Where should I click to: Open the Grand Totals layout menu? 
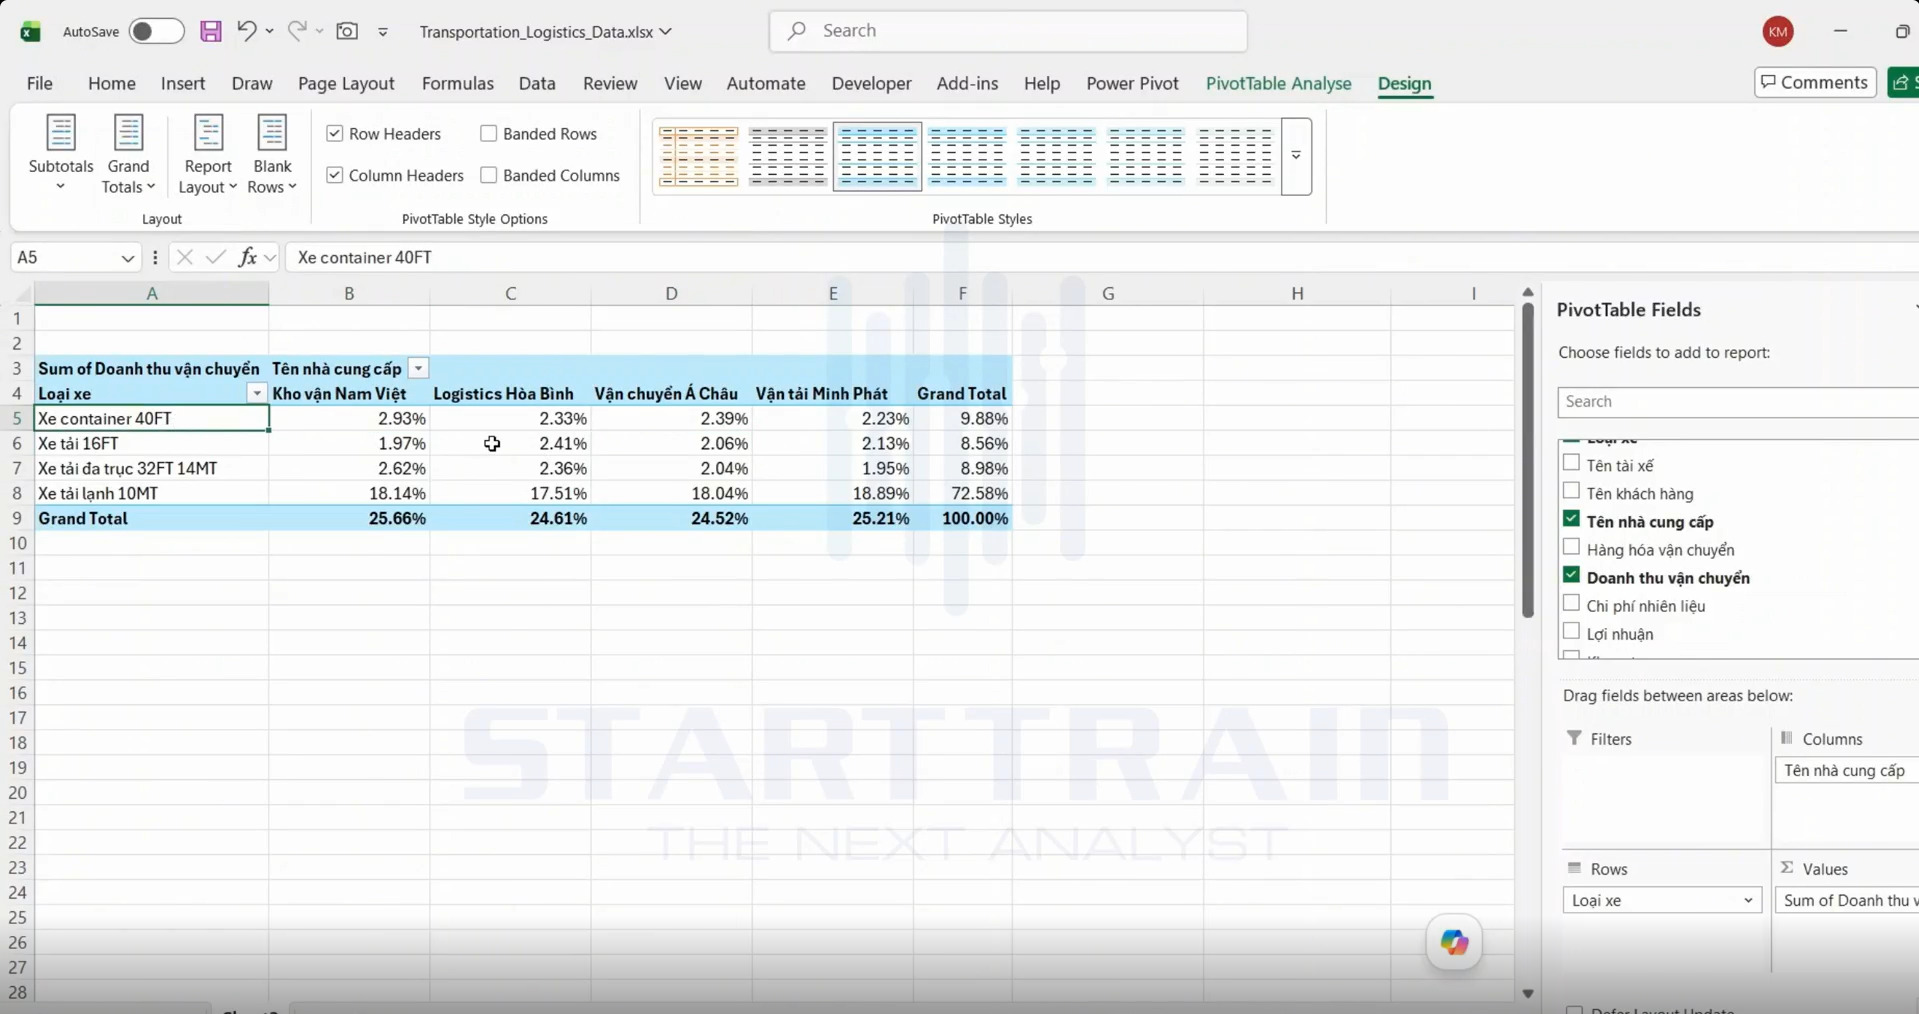click(x=128, y=153)
